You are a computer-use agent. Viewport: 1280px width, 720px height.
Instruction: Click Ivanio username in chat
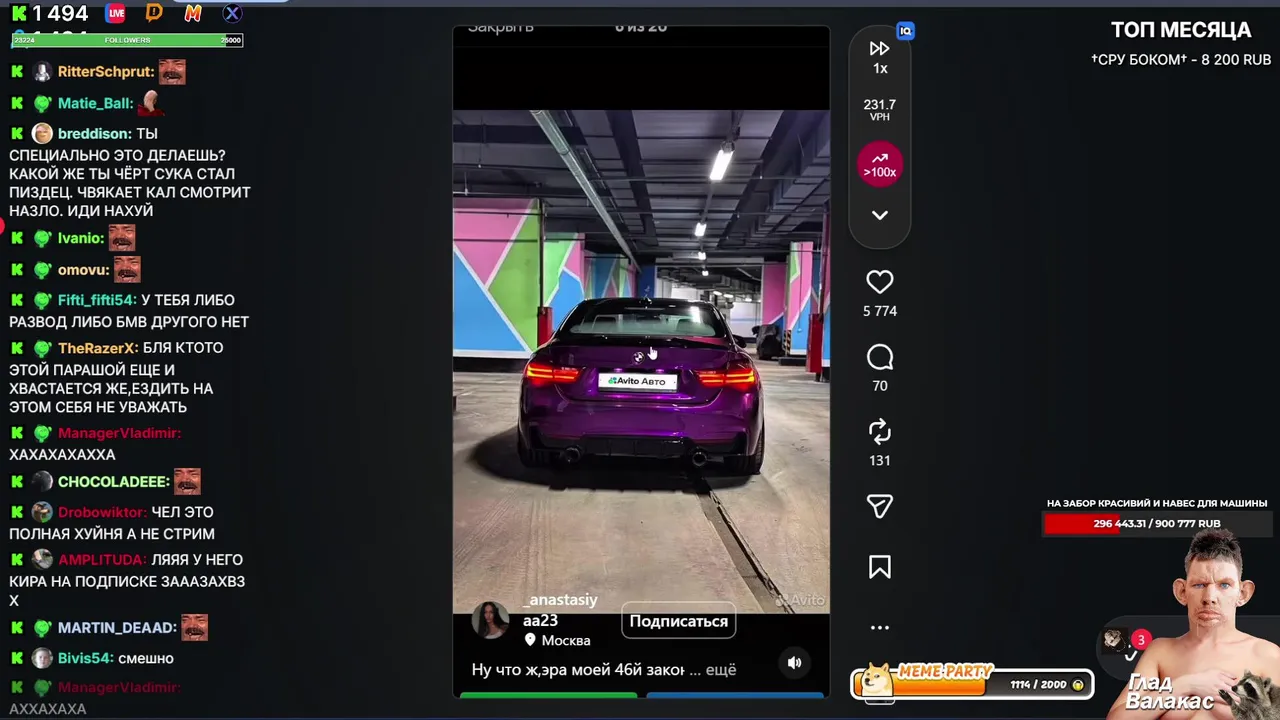[x=81, y=238]
